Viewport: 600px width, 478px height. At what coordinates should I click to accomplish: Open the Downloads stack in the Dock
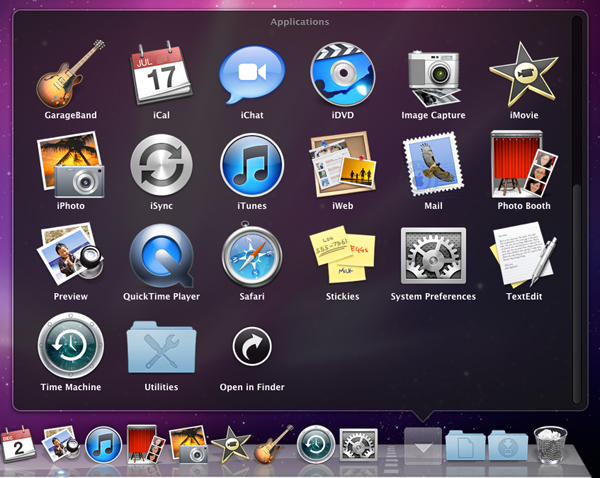click(x=508, y=446)
